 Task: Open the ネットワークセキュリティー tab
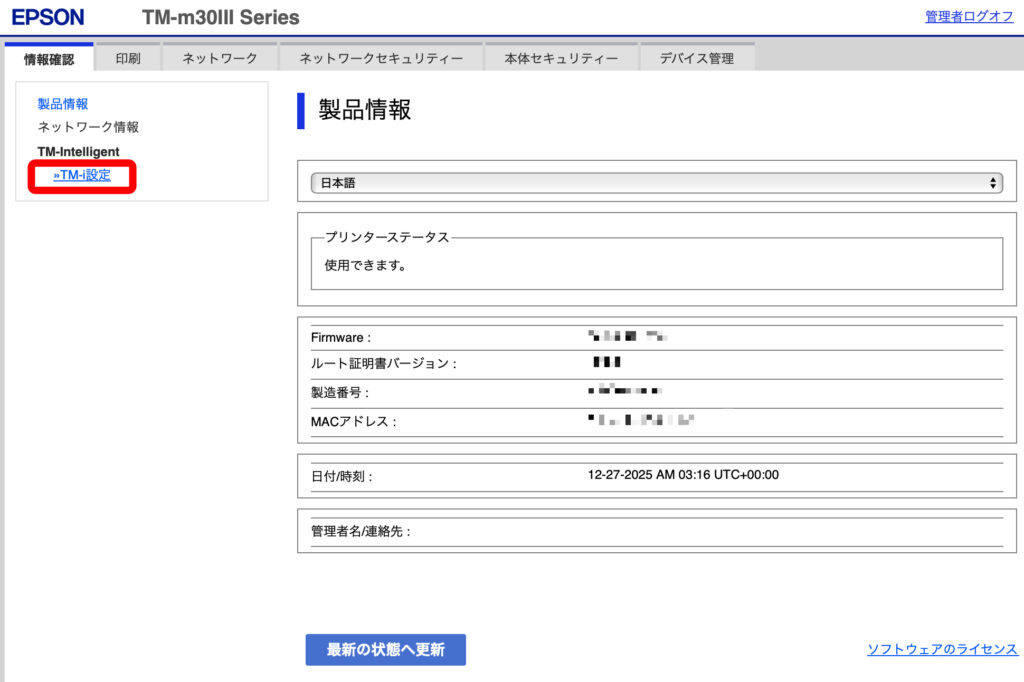click(381, 59)
